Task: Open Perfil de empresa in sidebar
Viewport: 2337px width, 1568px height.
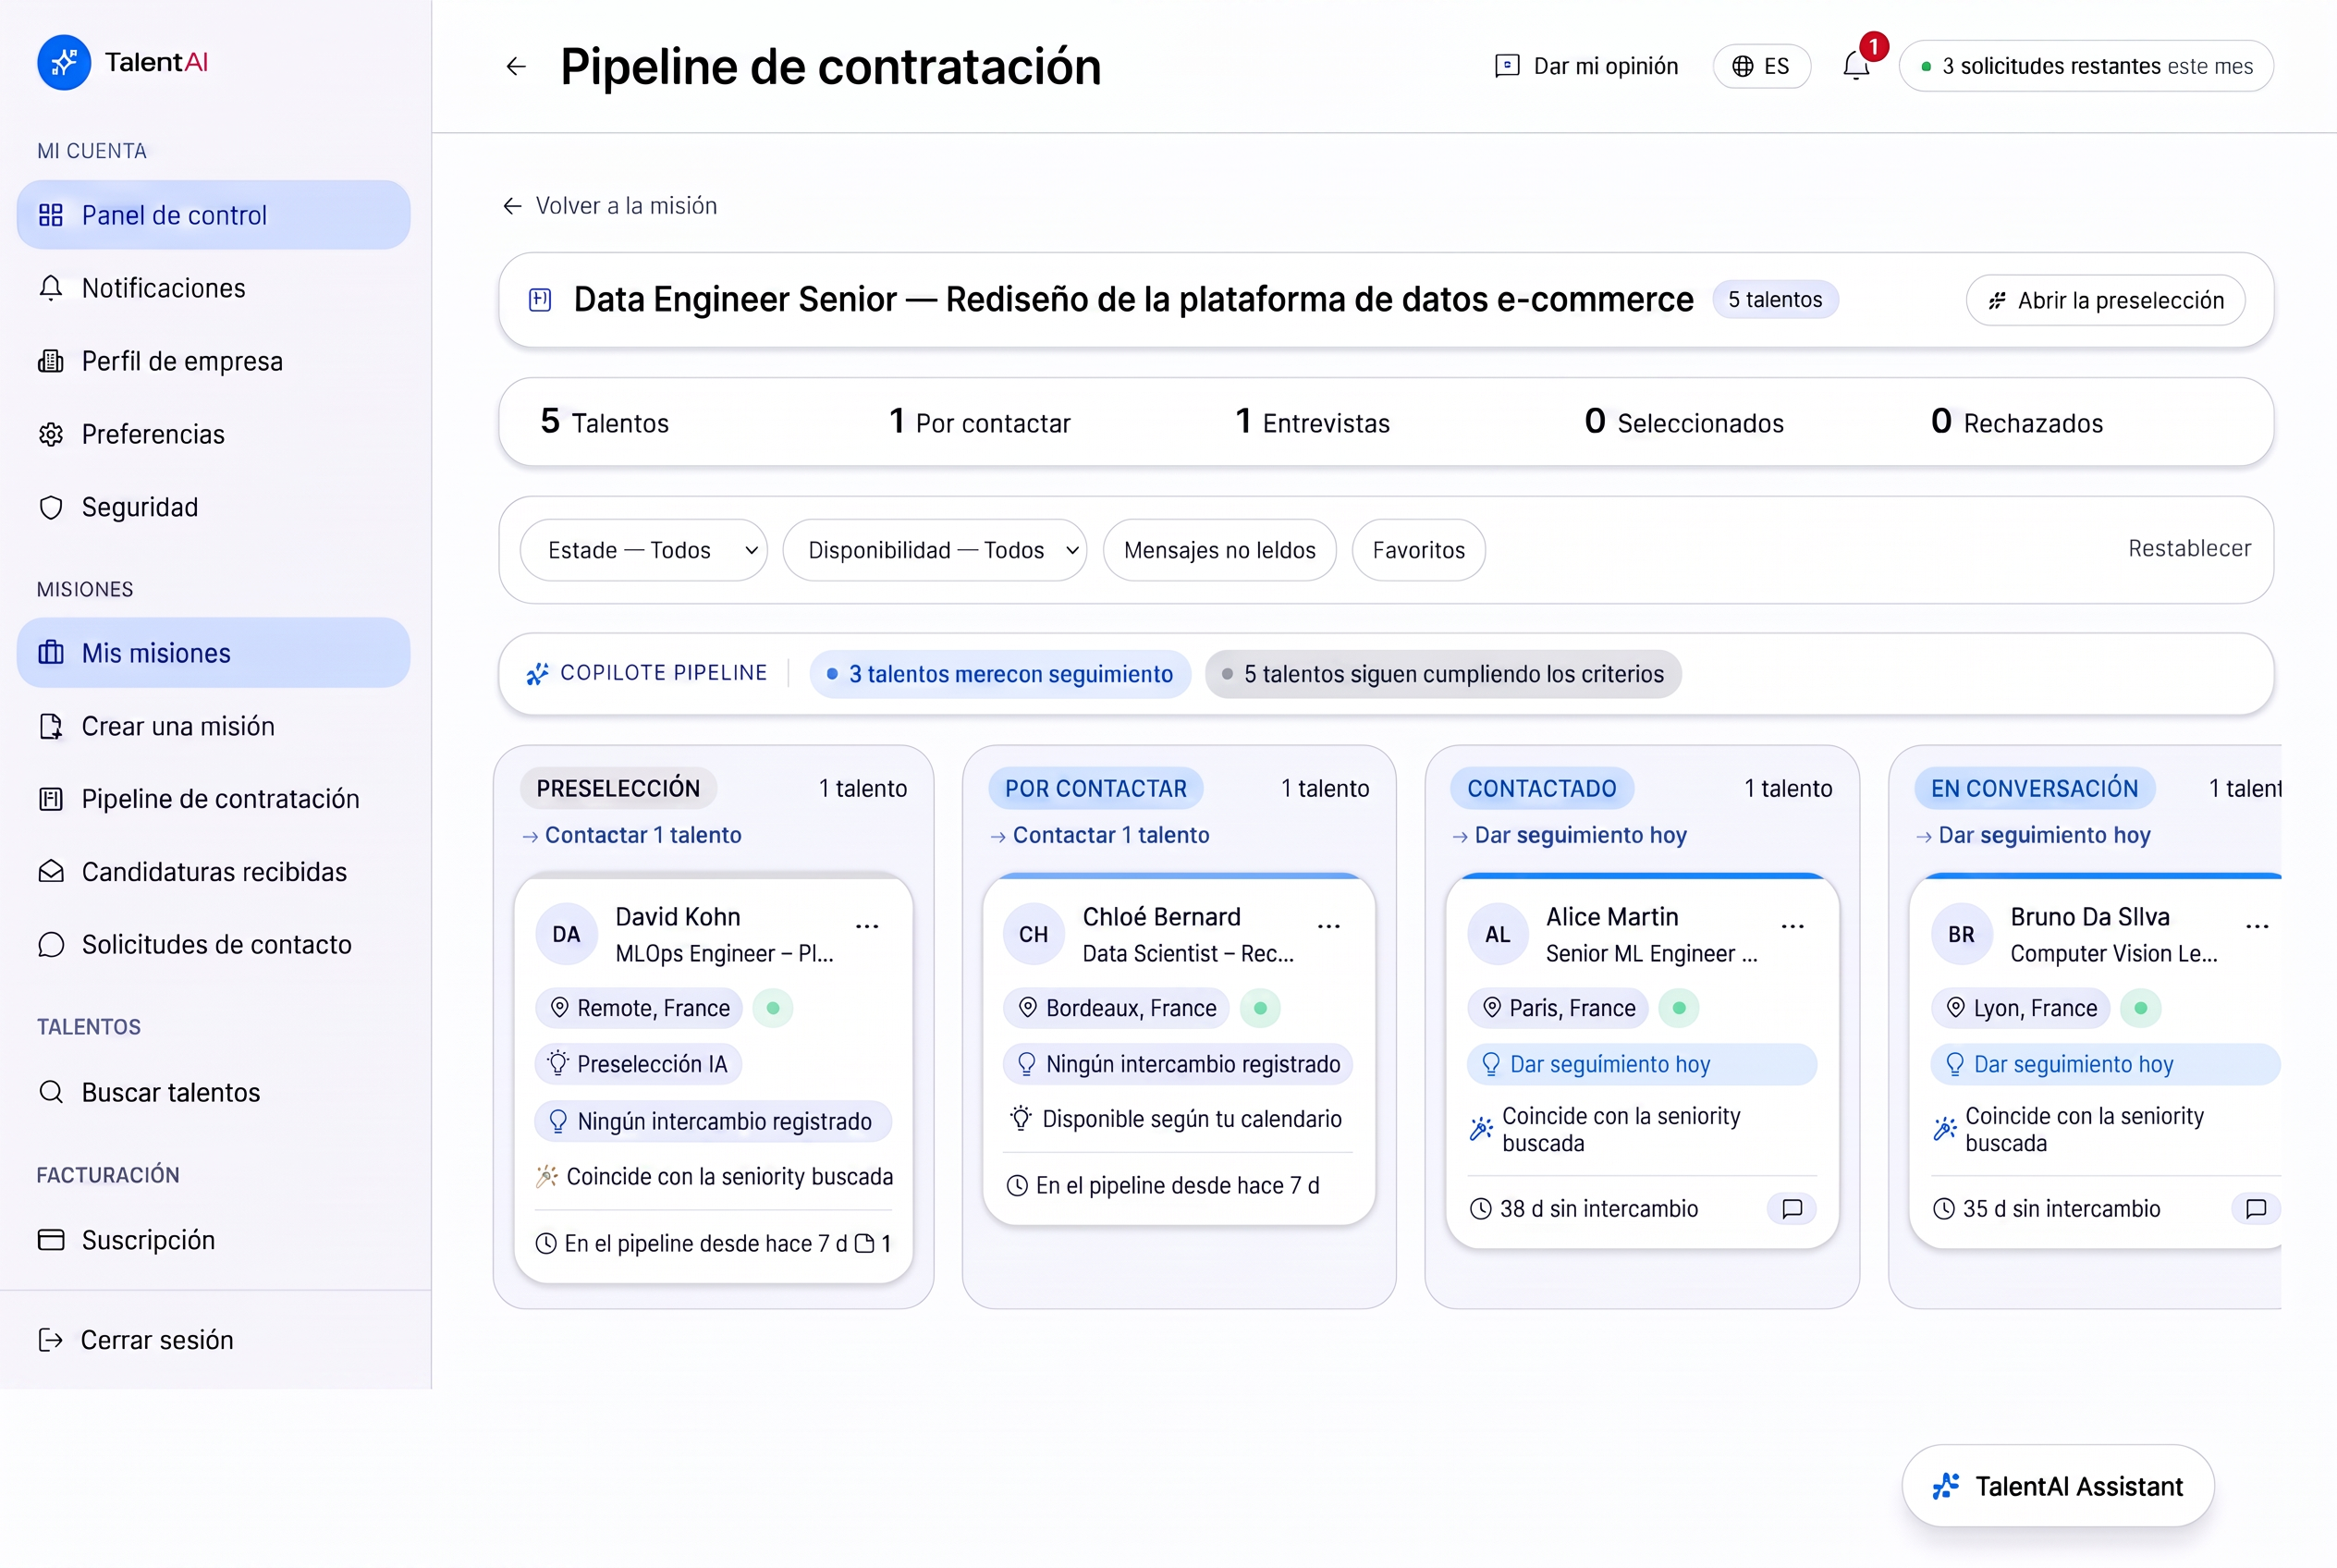Action: [213, 361]
